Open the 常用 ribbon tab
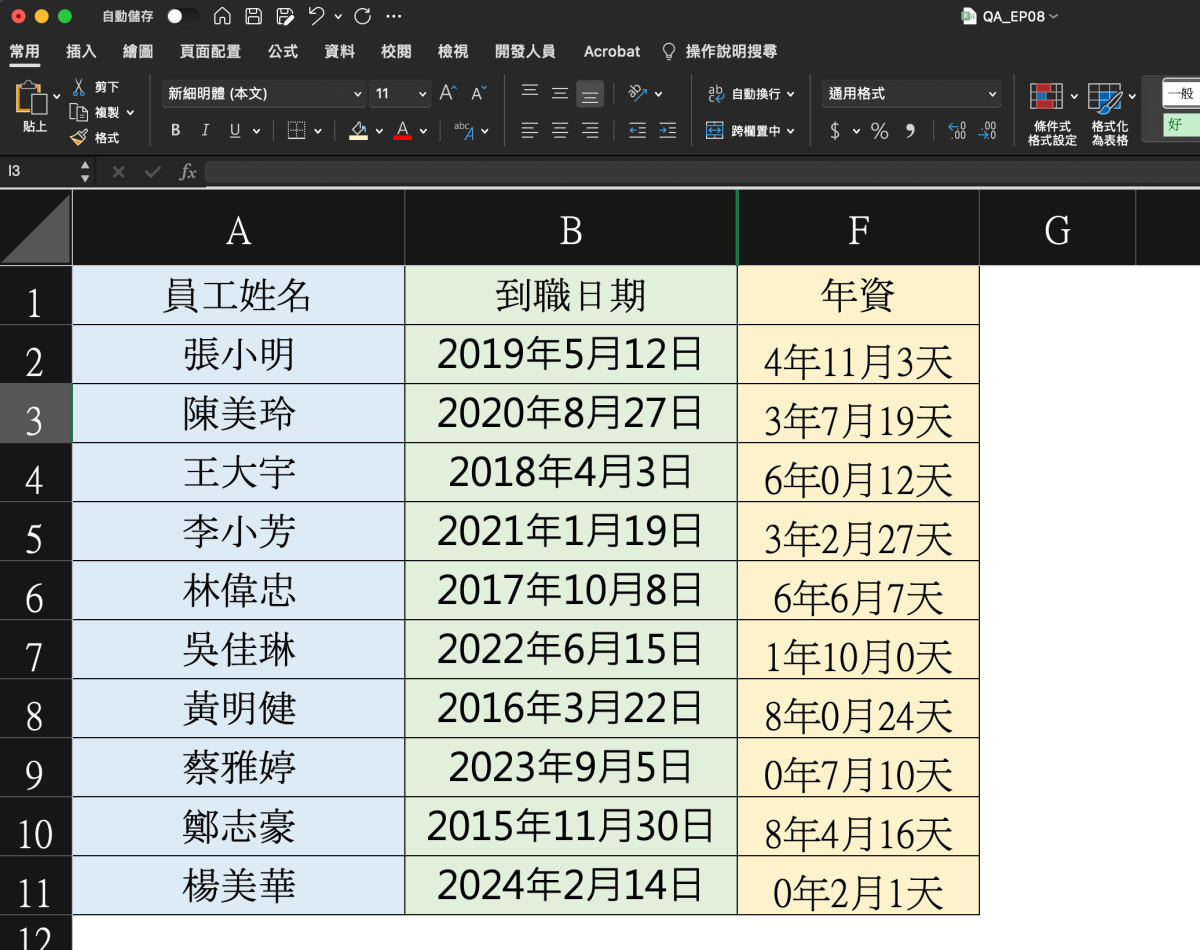Image resolution: width=1200 pixels, height=950 pixels. (25, 51)
